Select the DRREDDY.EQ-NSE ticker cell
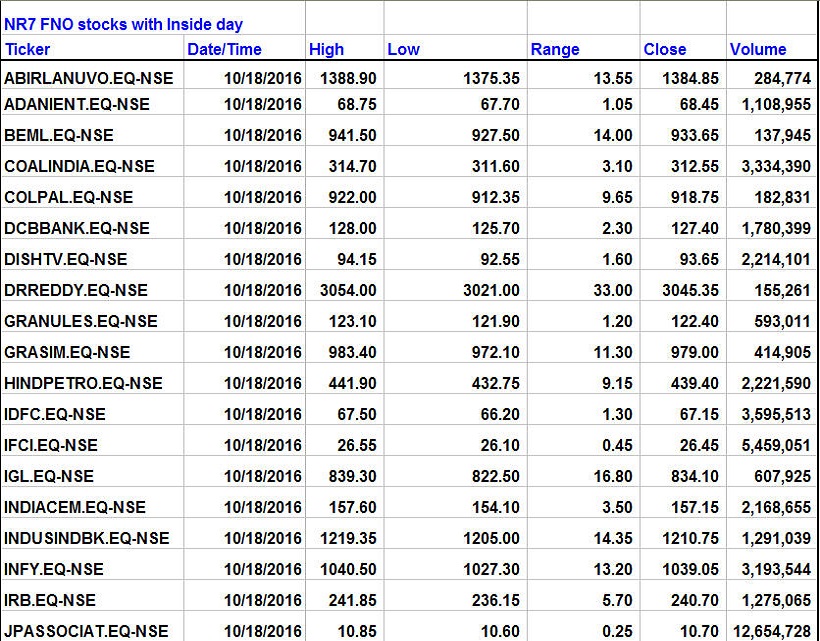Image resolution: width=820 pixels, height=641 pixels. coord(76,290)
